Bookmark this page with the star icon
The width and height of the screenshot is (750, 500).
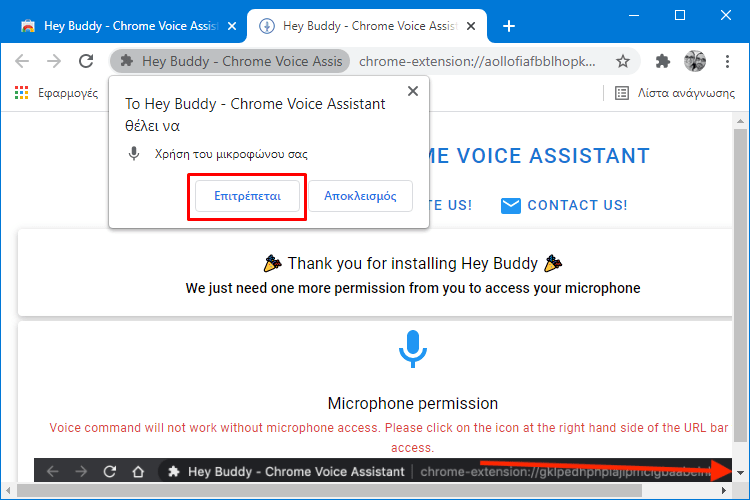(622, 61)
